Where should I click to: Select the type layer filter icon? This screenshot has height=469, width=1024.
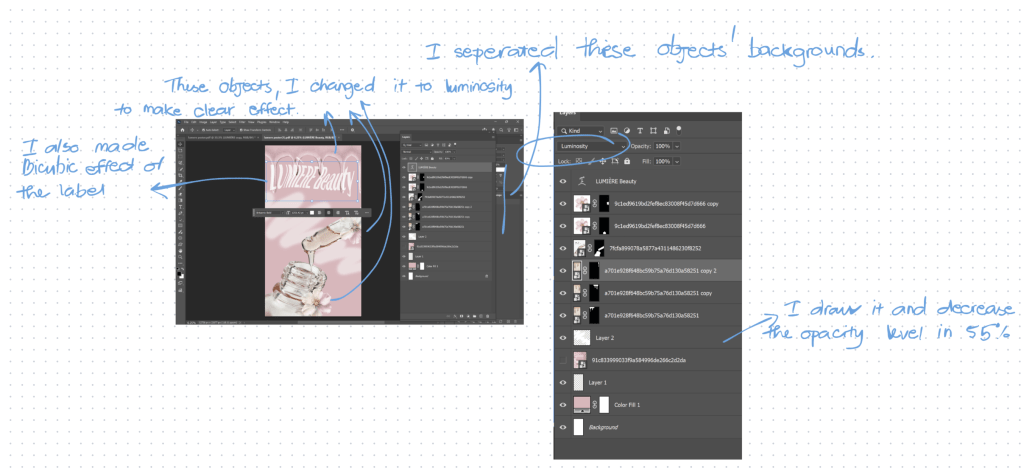(640, 130)
